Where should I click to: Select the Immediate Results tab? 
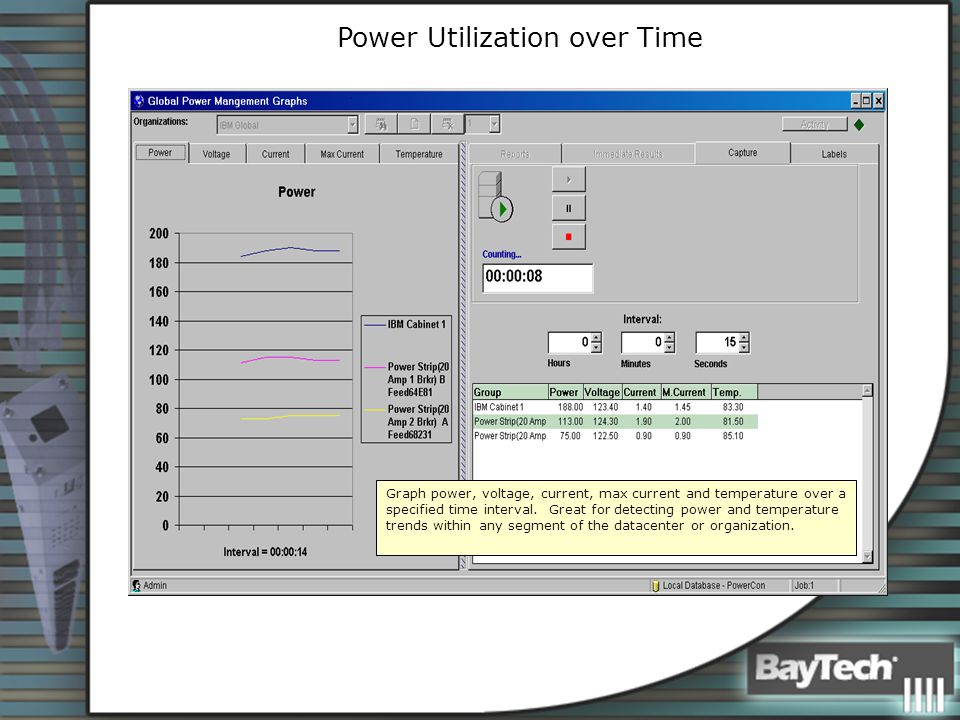(628, 154)
